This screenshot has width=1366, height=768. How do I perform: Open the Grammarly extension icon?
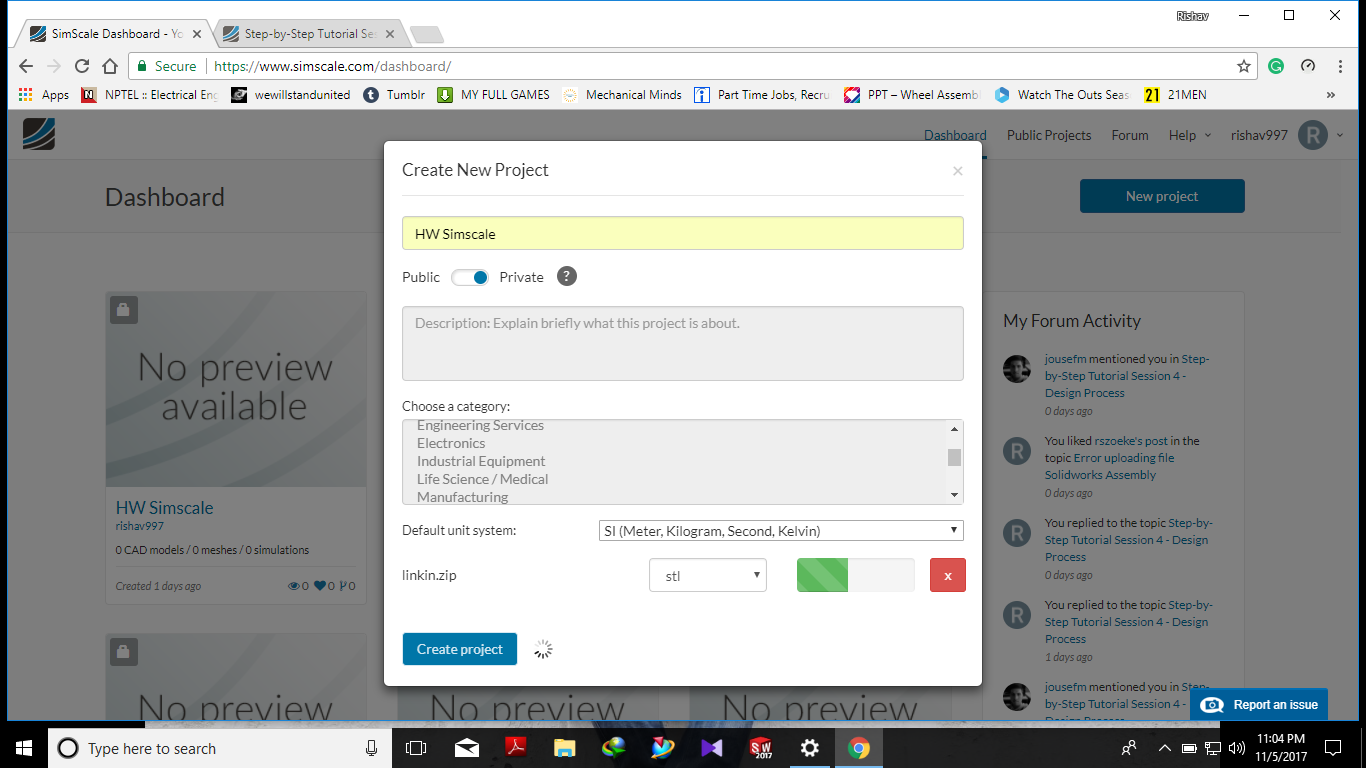click(x=1276, y=66)
